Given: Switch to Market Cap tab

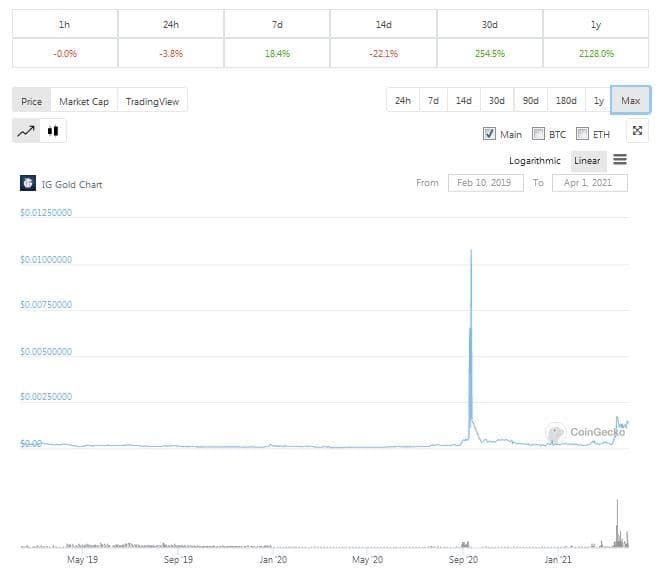Looking at the screenshot, I should [x=84, y=101].
